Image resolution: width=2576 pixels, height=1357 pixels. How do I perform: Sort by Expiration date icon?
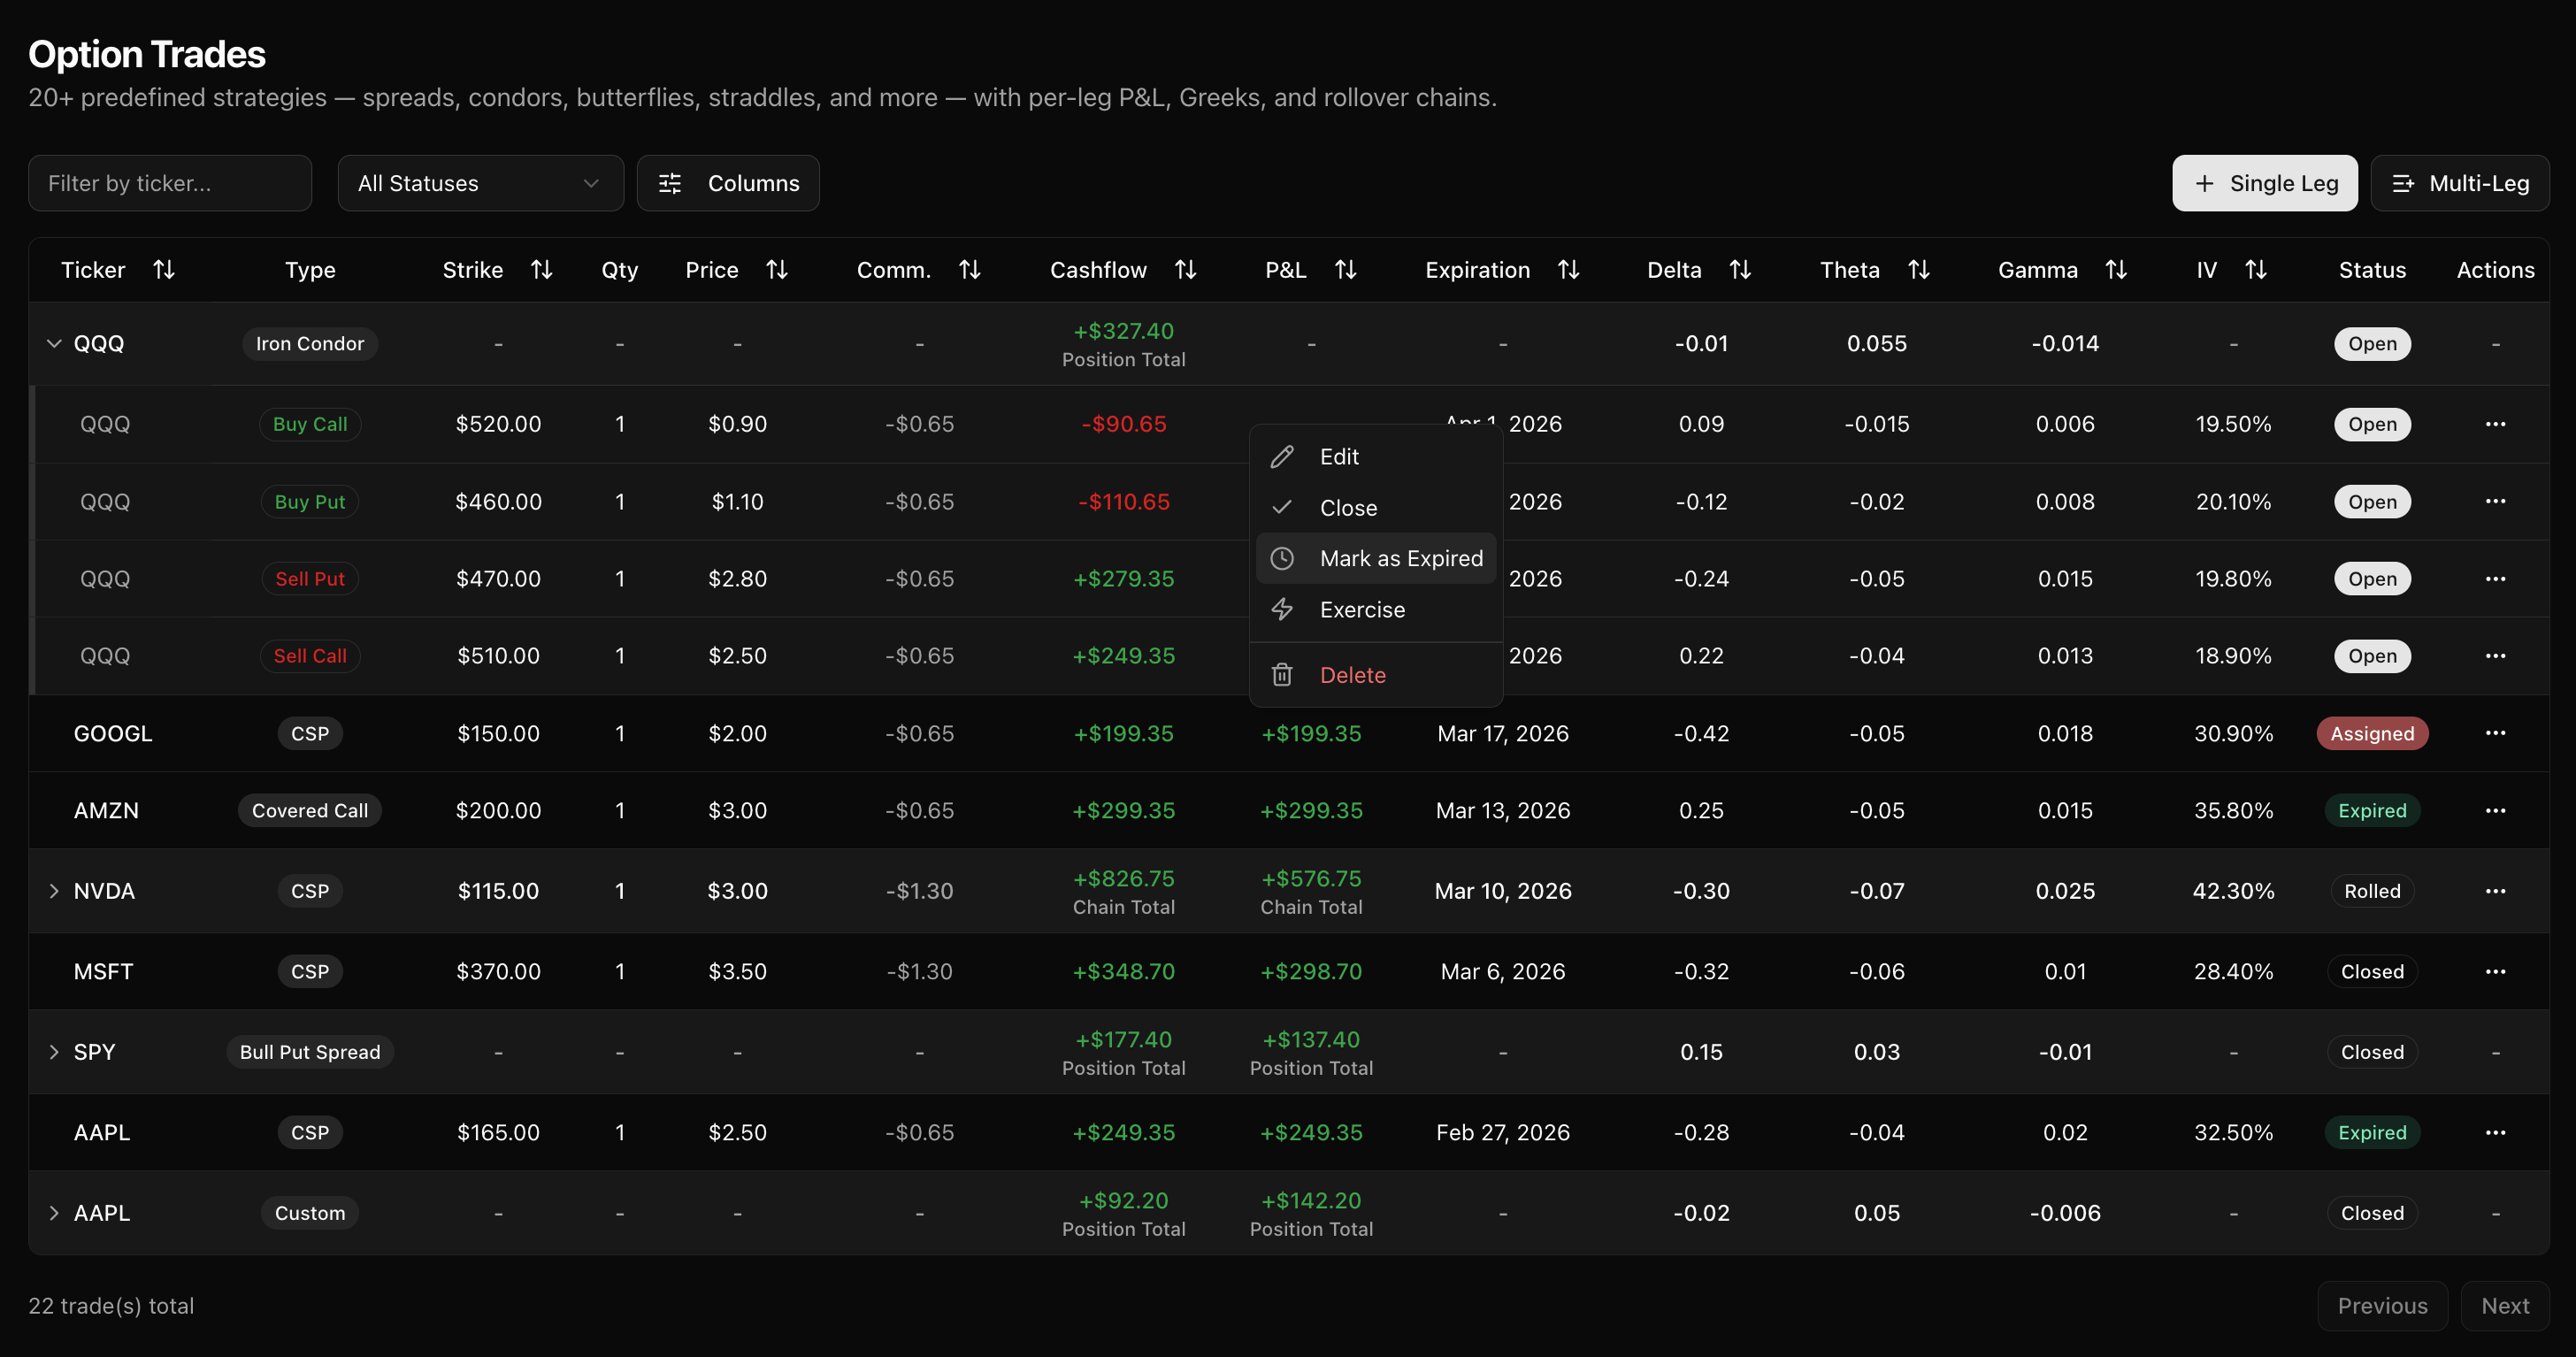click(1568, 270)
